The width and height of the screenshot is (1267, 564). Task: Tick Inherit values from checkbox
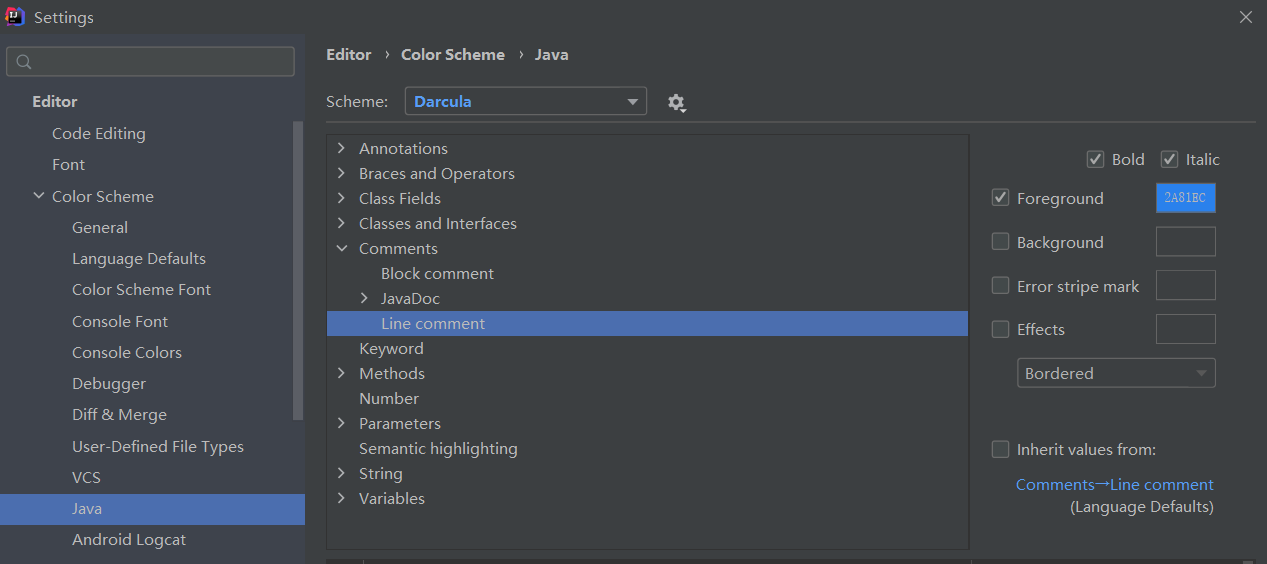point(1000,450)
